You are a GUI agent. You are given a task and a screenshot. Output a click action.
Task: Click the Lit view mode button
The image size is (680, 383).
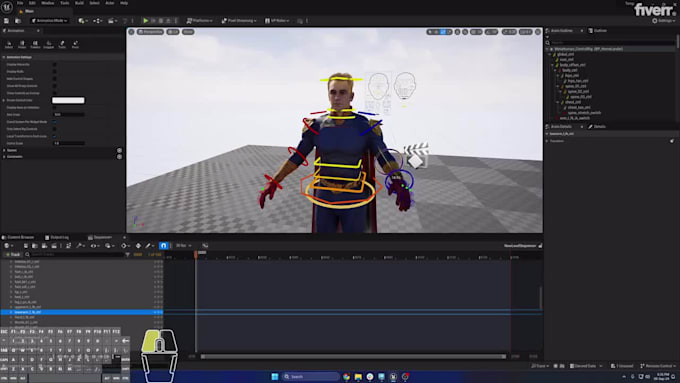point(173,32)
